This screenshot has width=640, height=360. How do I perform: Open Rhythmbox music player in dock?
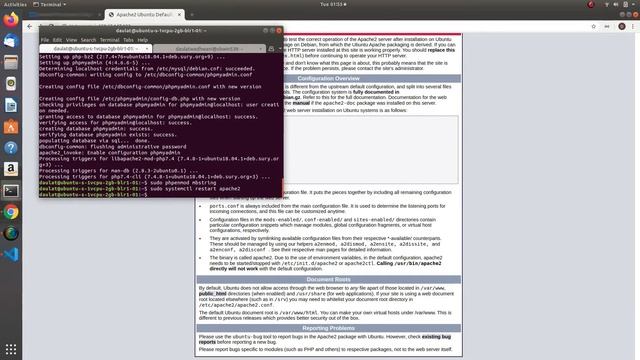11,84
